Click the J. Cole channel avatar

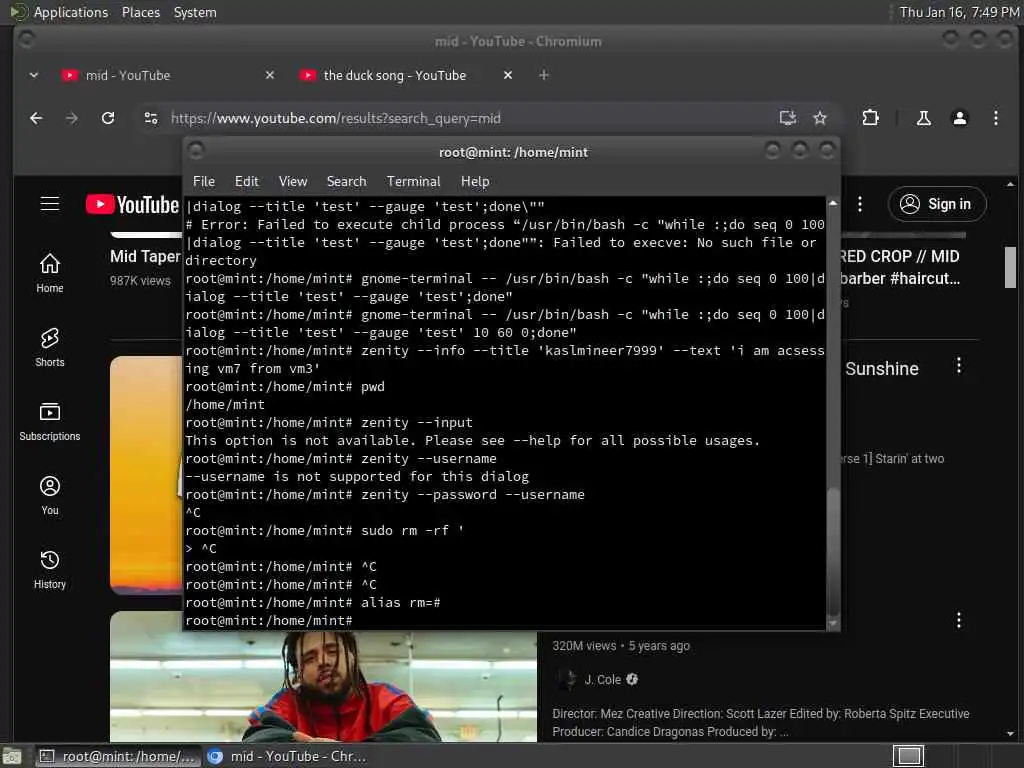point(567,679)
